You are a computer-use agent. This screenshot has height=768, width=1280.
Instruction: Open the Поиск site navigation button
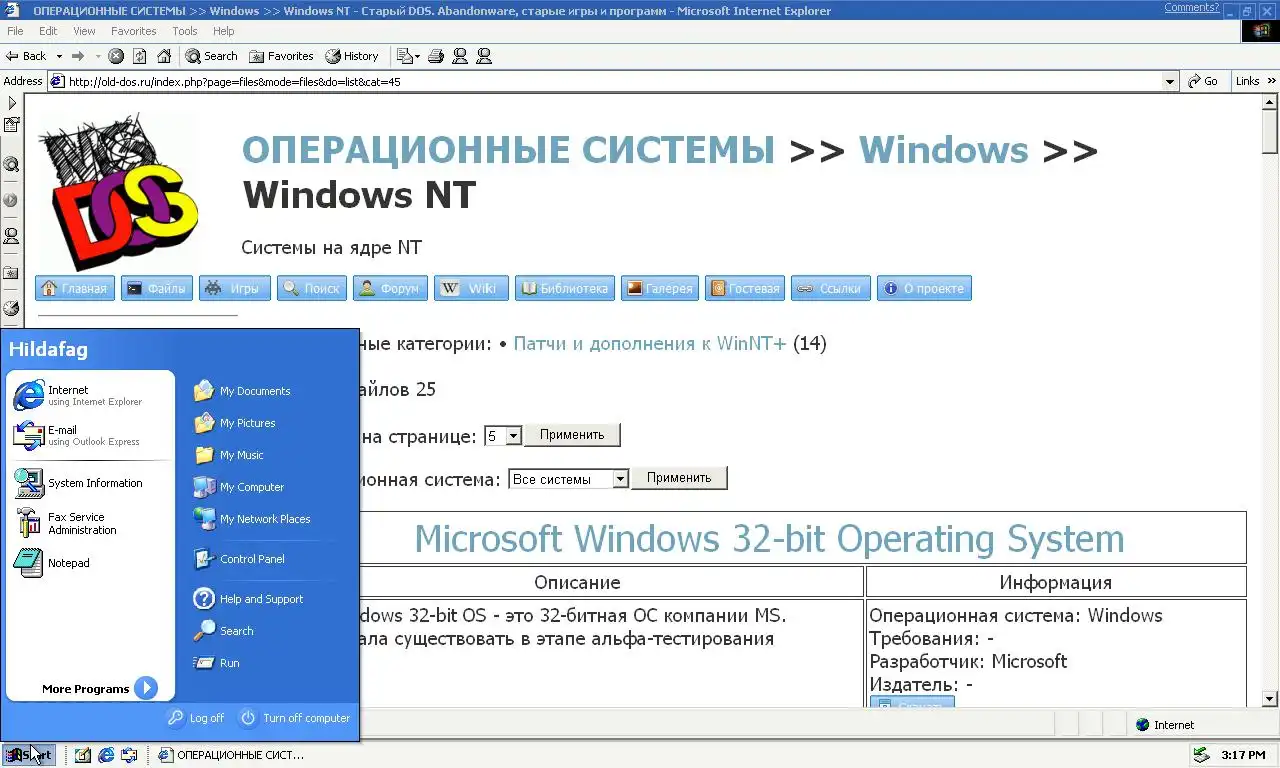312,288
